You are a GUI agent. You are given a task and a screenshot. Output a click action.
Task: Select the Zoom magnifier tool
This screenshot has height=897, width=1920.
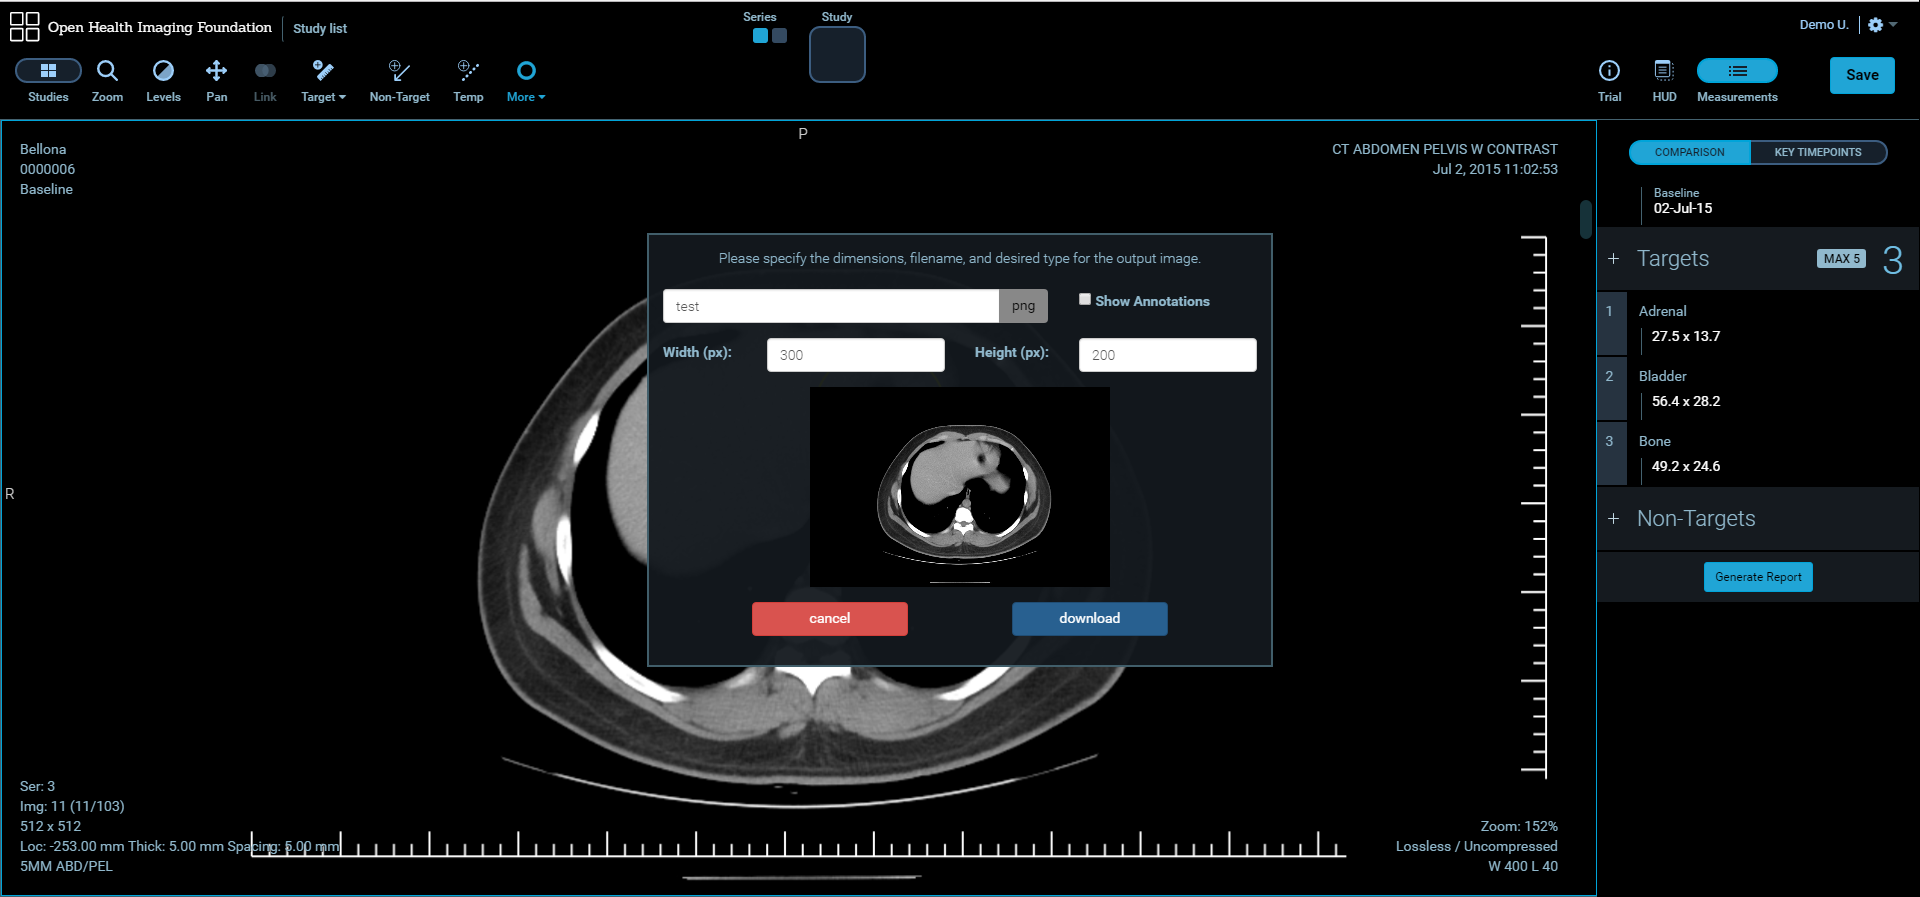tap(107, 71)
